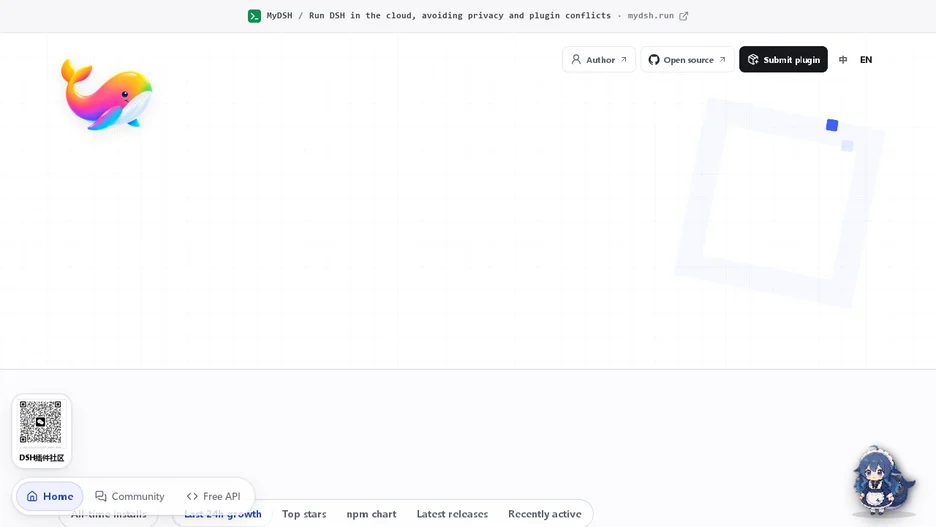Image resolution: width=936 pixels, height=527 pixels.
Task: Click the GitHub icon in Open source button
Action: pos(654,60)
